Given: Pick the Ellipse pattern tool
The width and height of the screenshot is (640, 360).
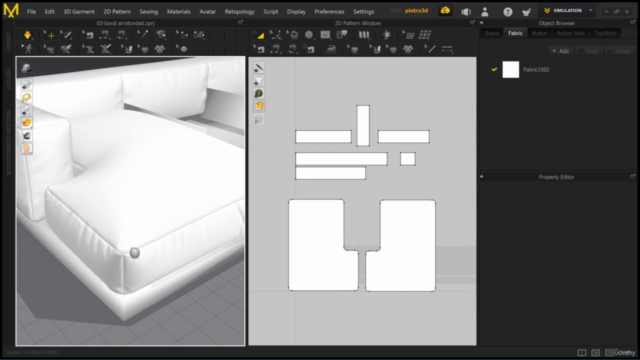Looking at the screenshot, I should (x=309, y=35).
